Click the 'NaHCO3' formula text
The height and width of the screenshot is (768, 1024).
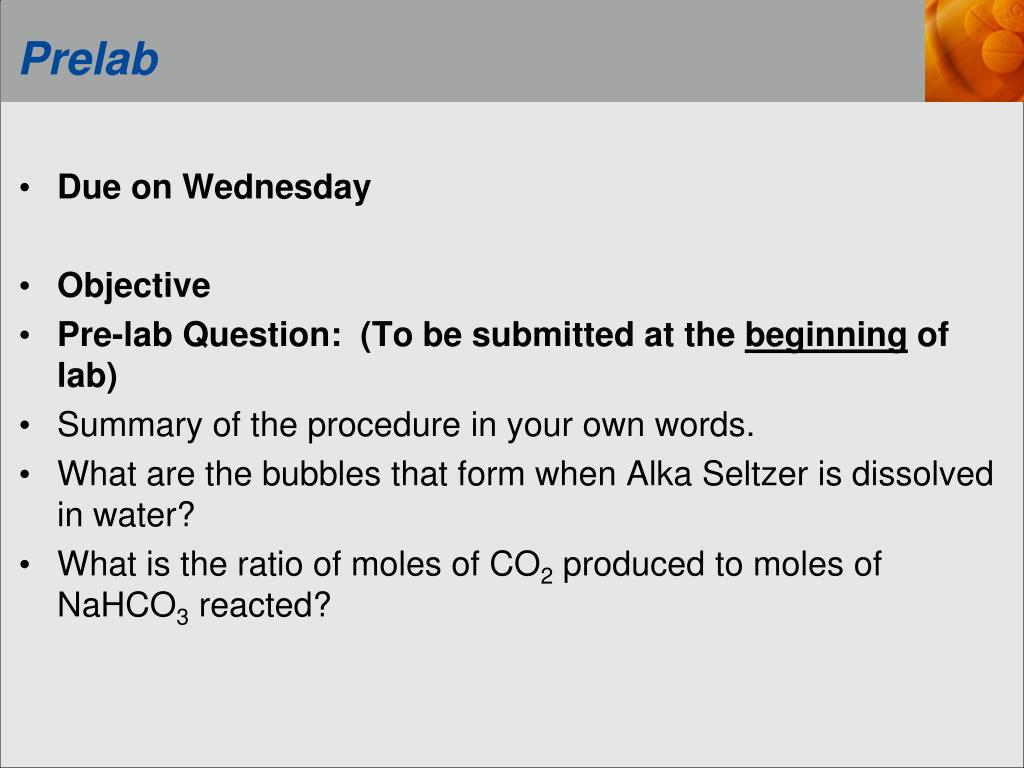click(123, 607)
